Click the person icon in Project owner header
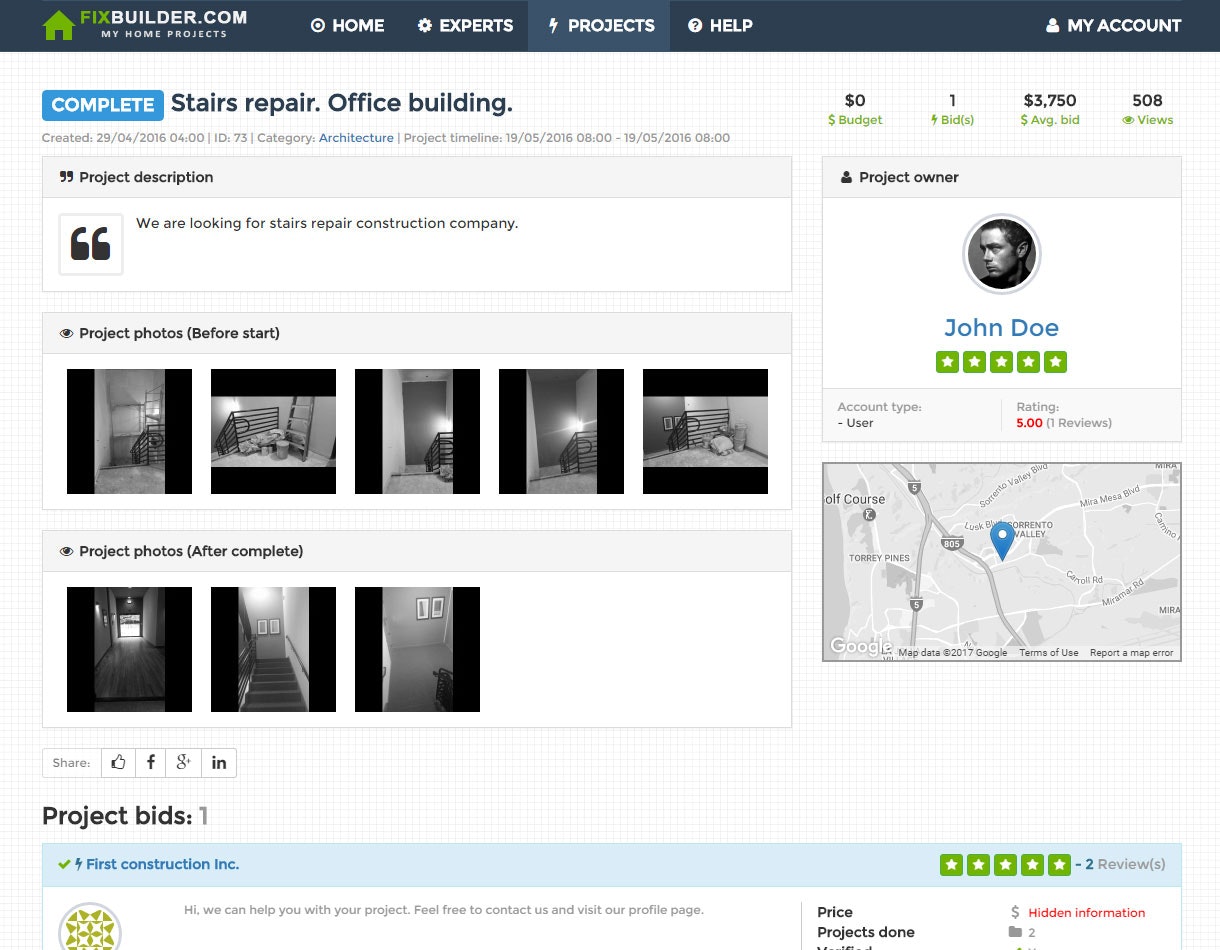The image size is (1220, 950). coord(845,177)
